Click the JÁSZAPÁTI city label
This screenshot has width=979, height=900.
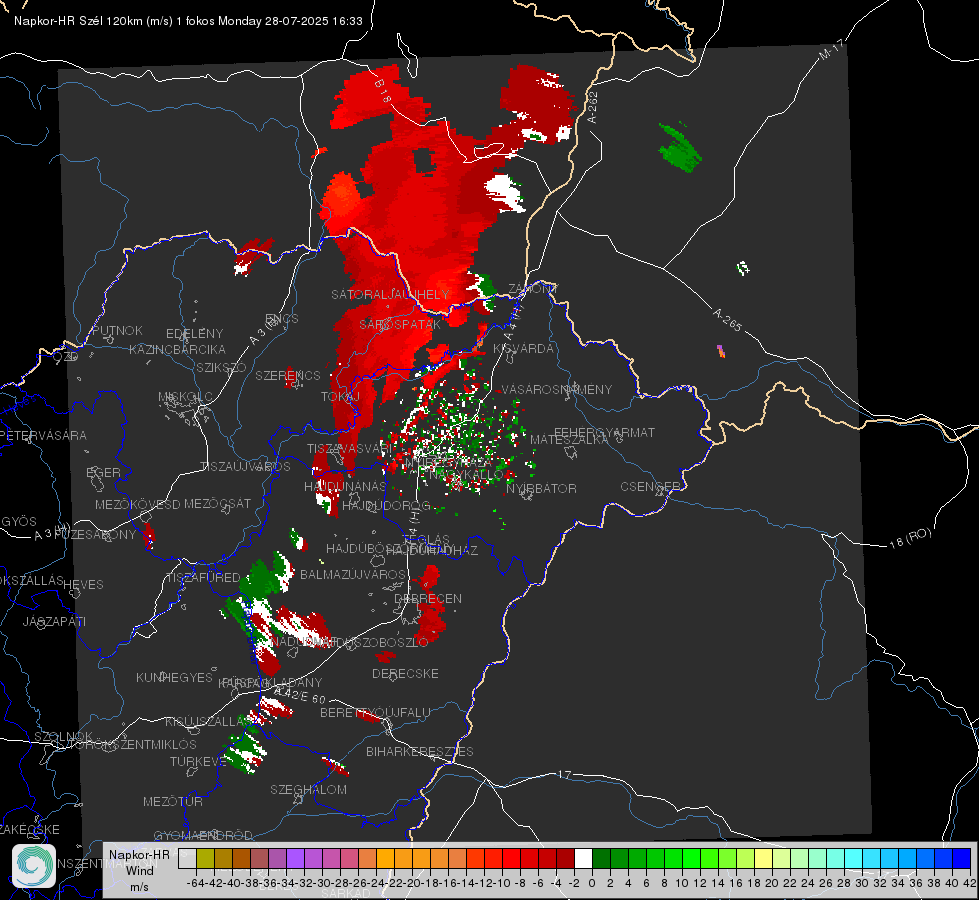[54, 621]
